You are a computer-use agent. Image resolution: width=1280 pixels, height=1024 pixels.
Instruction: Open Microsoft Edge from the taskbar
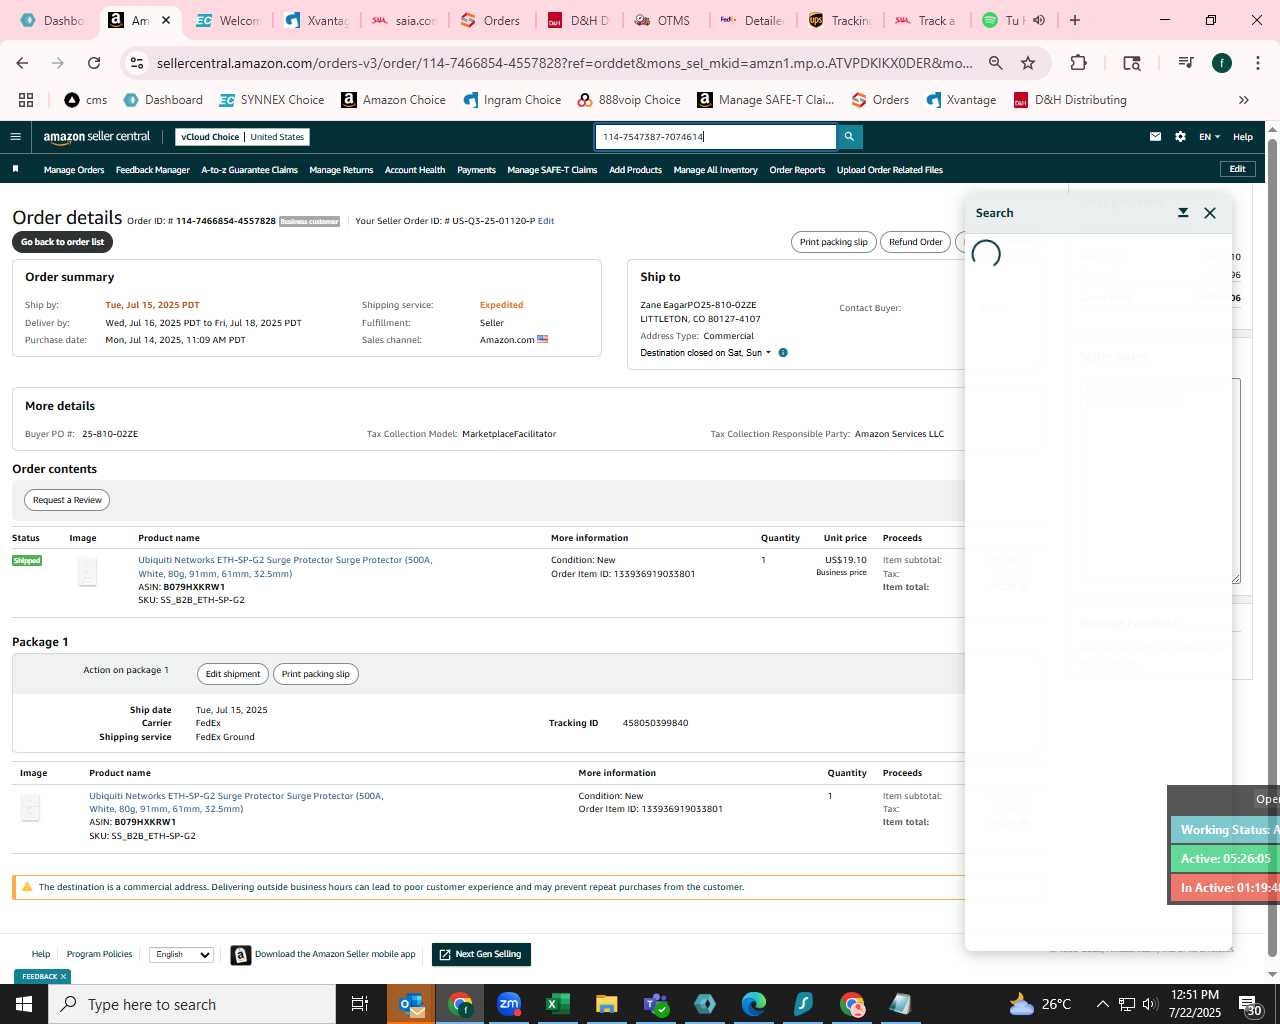tap(754, 1004)
